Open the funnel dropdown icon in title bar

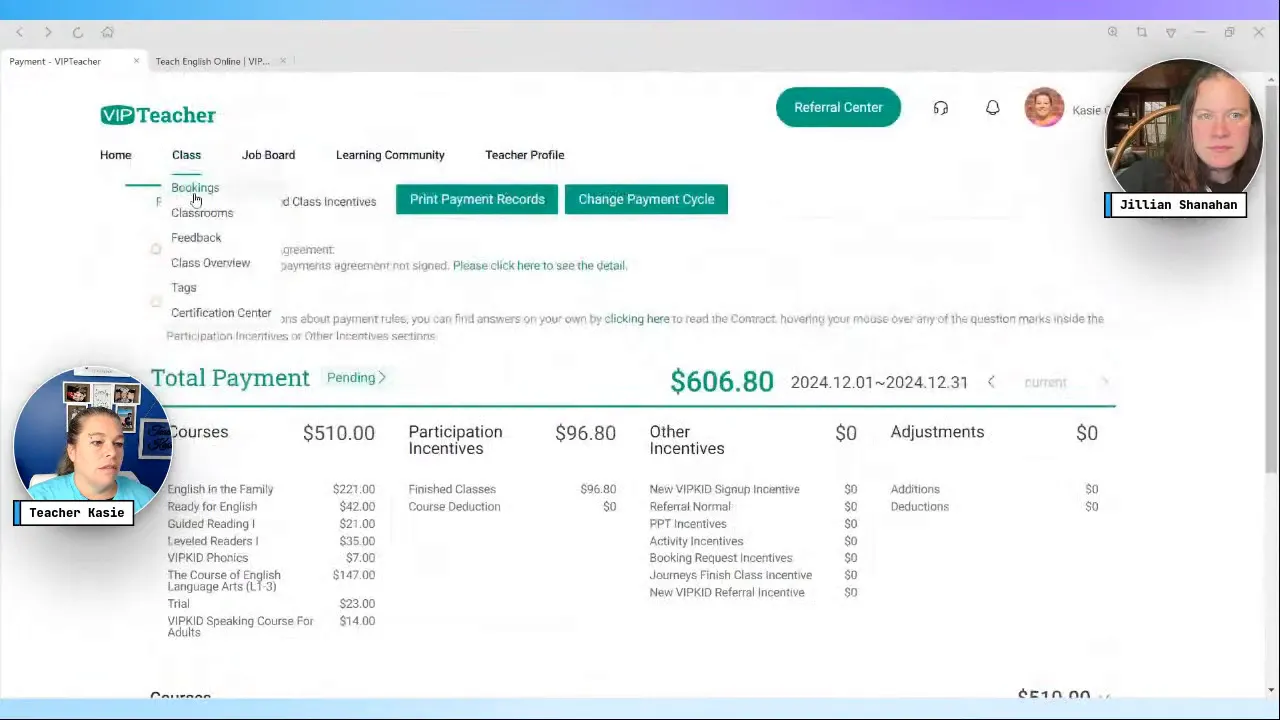pos(1171,32)
